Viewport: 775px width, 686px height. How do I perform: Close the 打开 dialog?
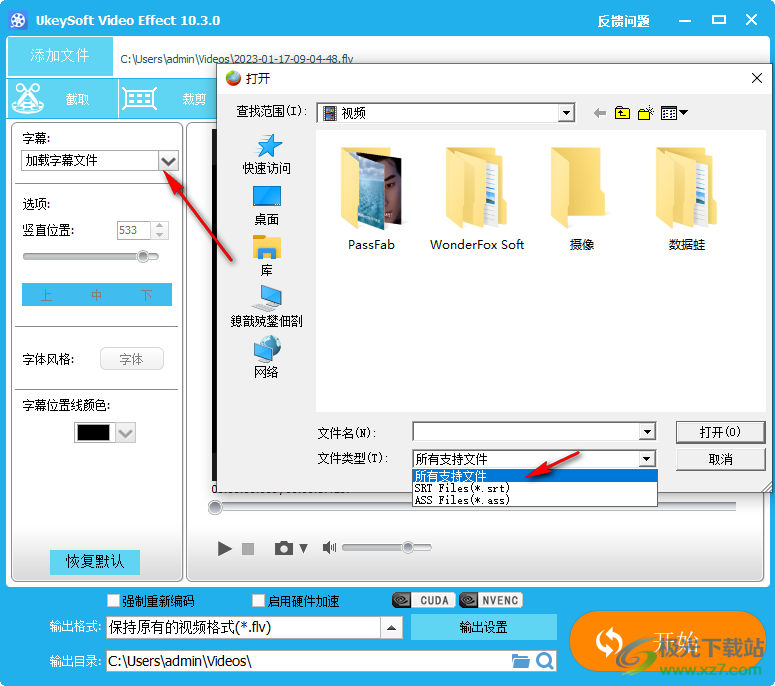tap(756, 78)
